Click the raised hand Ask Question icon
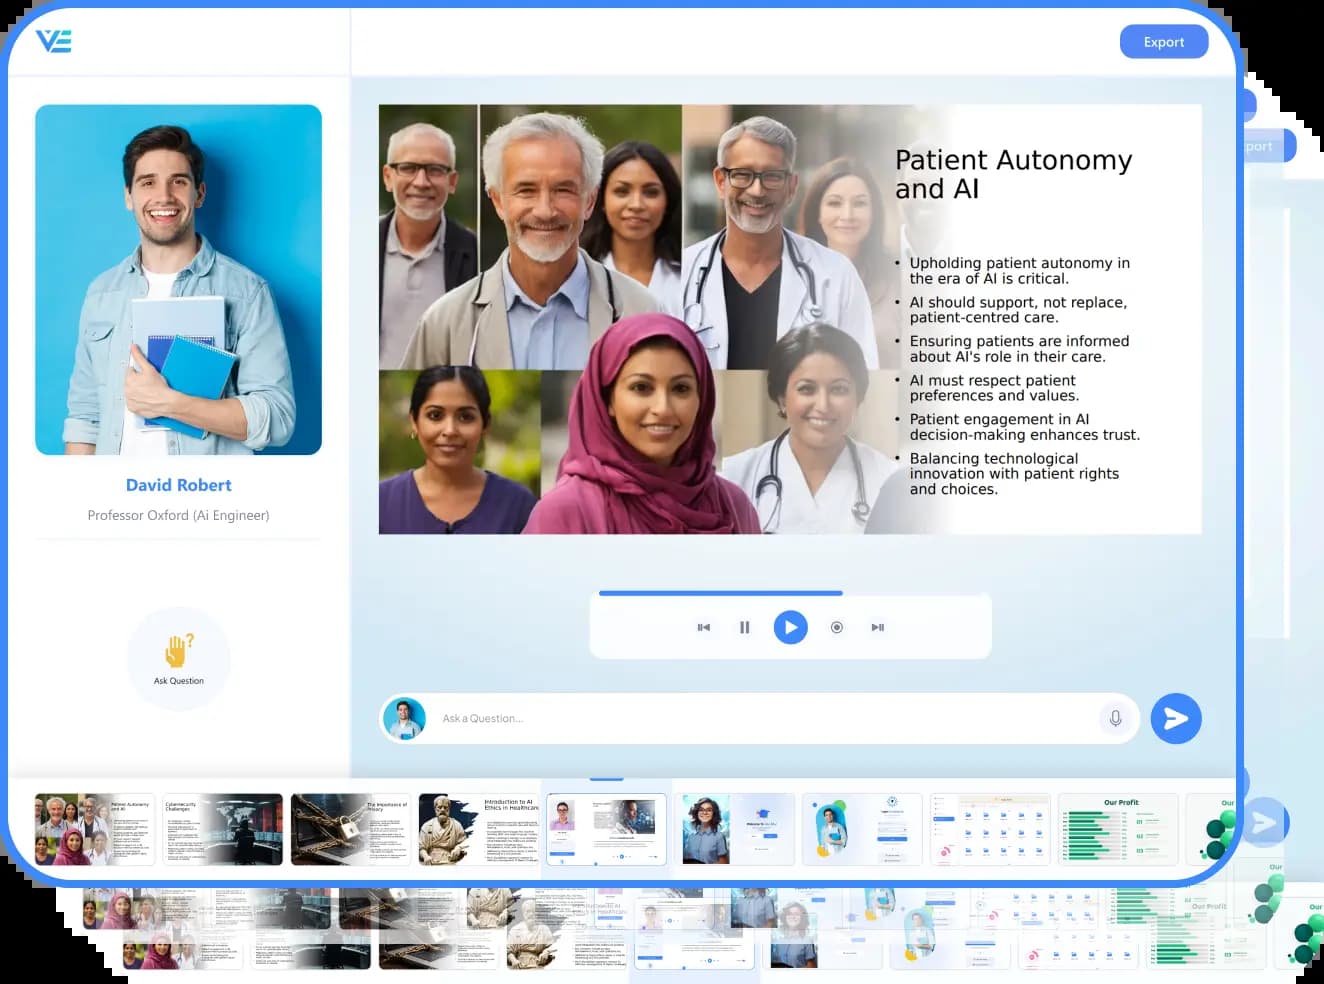The image size is (1324, 984). point(178,651)
